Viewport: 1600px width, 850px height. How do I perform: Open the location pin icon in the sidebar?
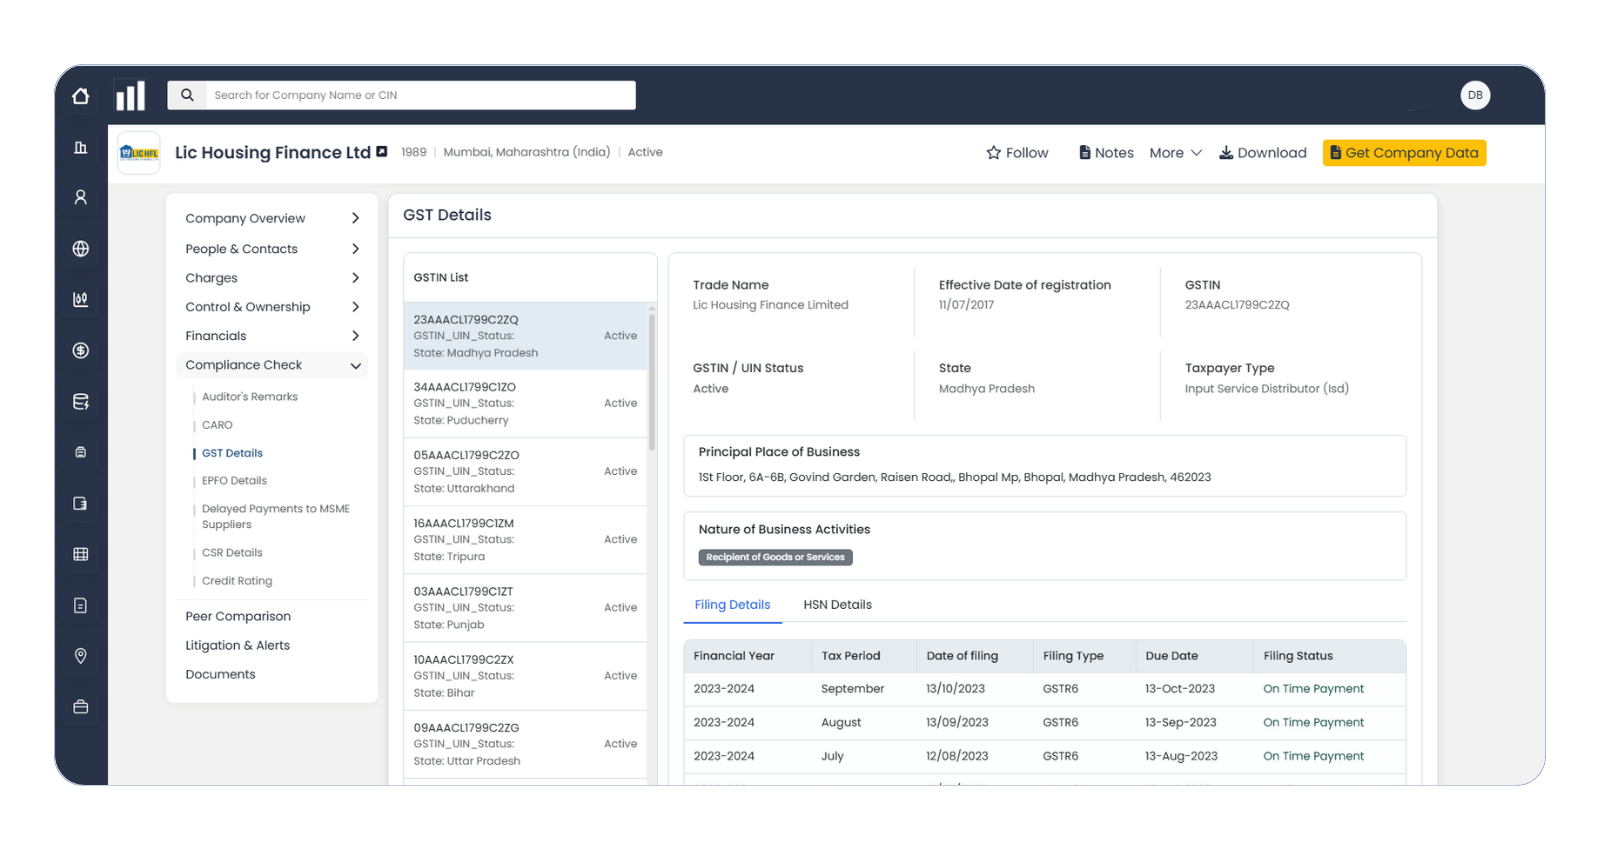[x=81, y=656]
